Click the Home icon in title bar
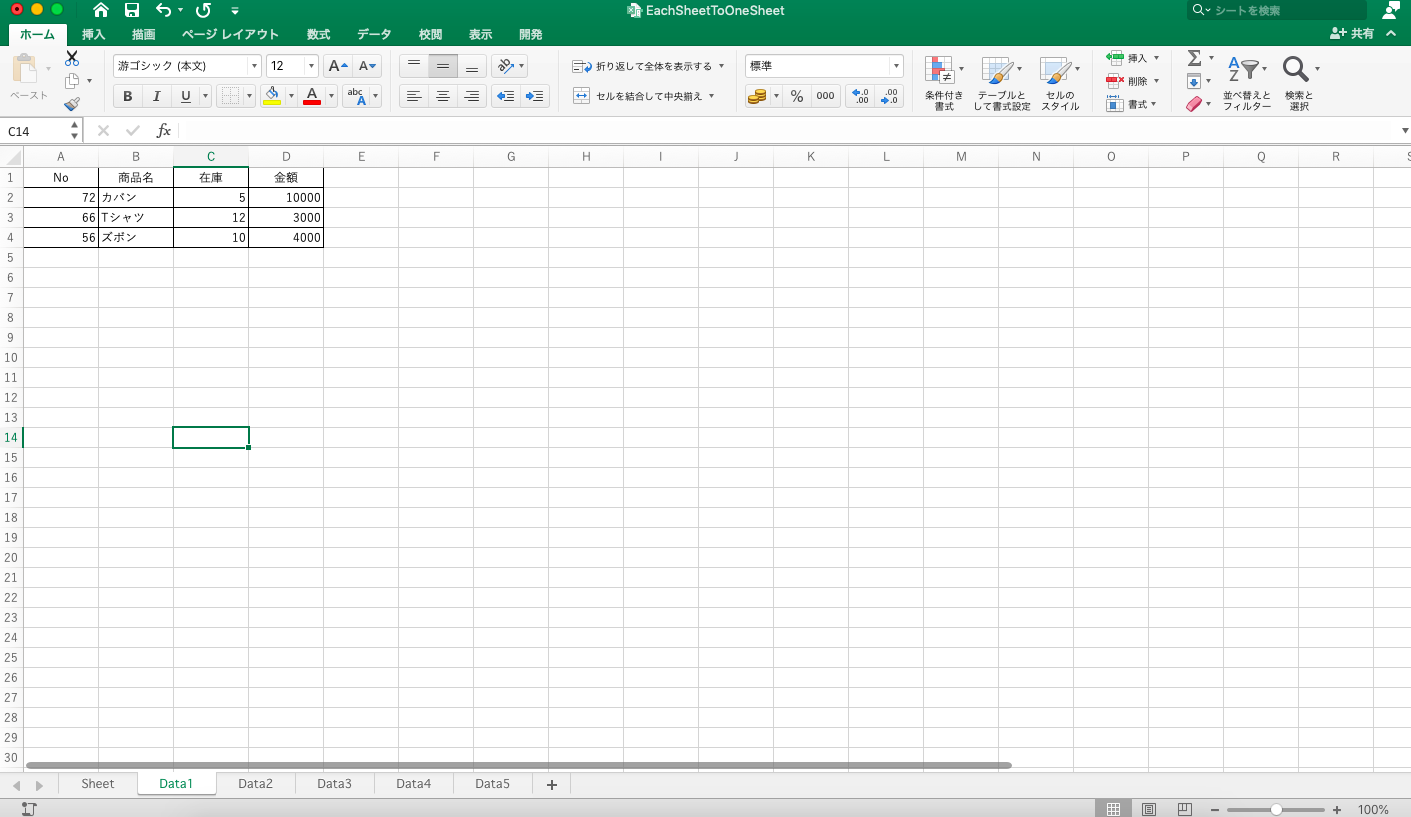 point(101,10)
